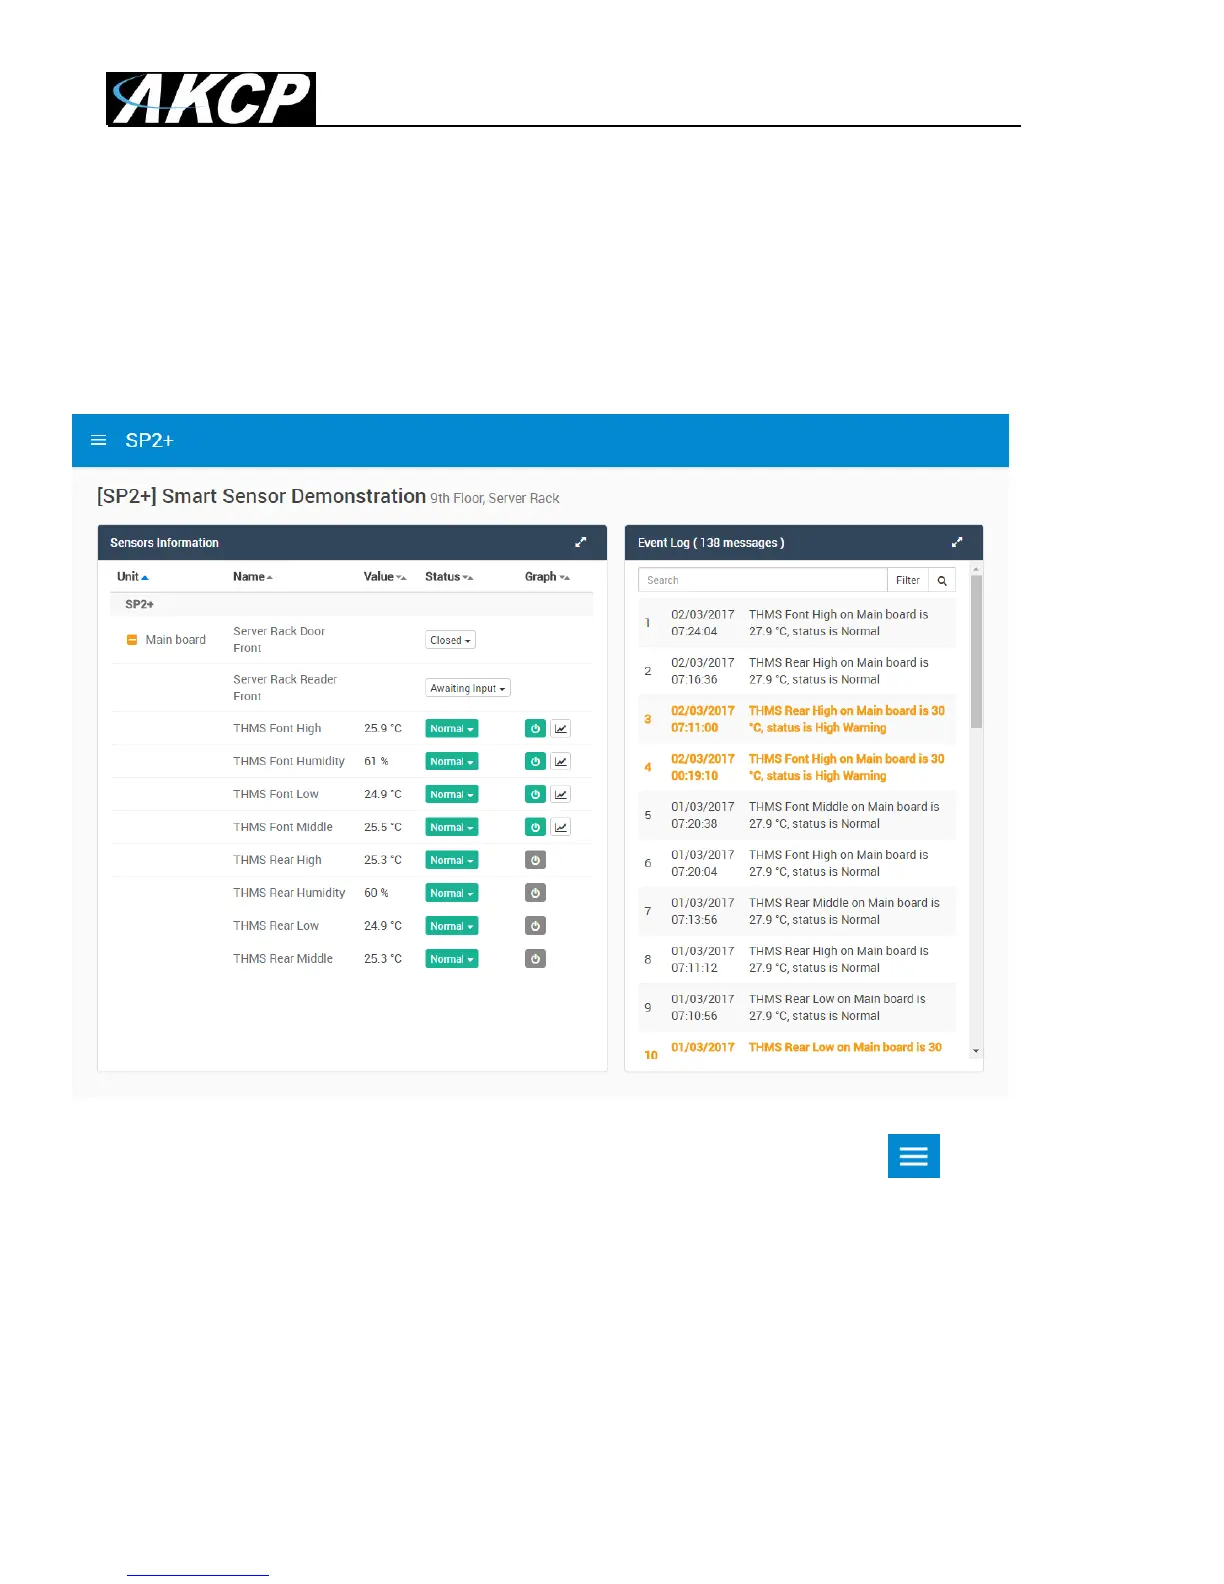Screen dimensions: 1224x1584
Task: Select event 4 Font High warning message
Action: click(x=797, y=767)
